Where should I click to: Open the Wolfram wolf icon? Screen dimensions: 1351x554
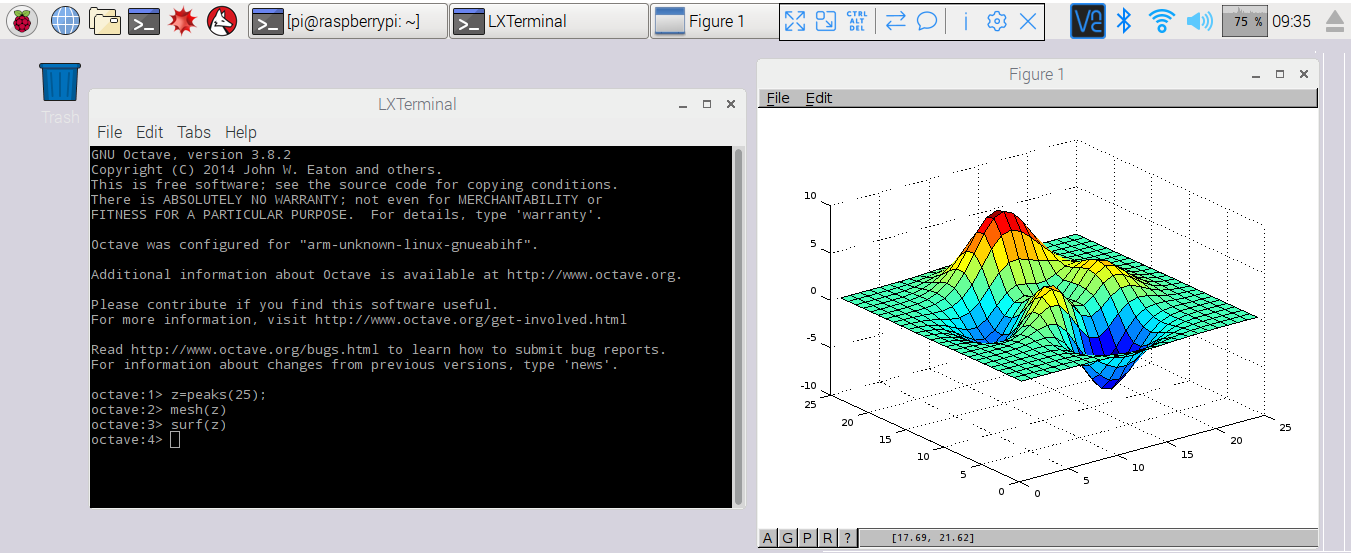(222, 20)
